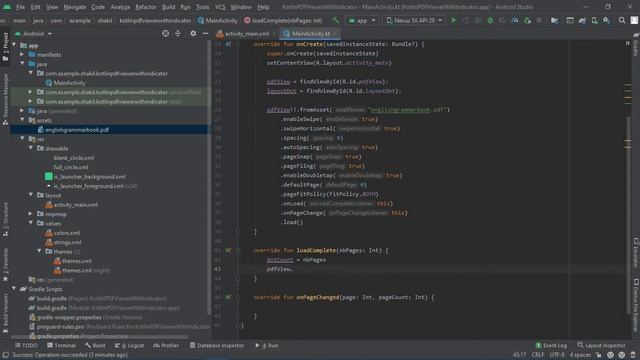Open the Event Log
Screen dimensions: 640x360
(x=551, y=345)
